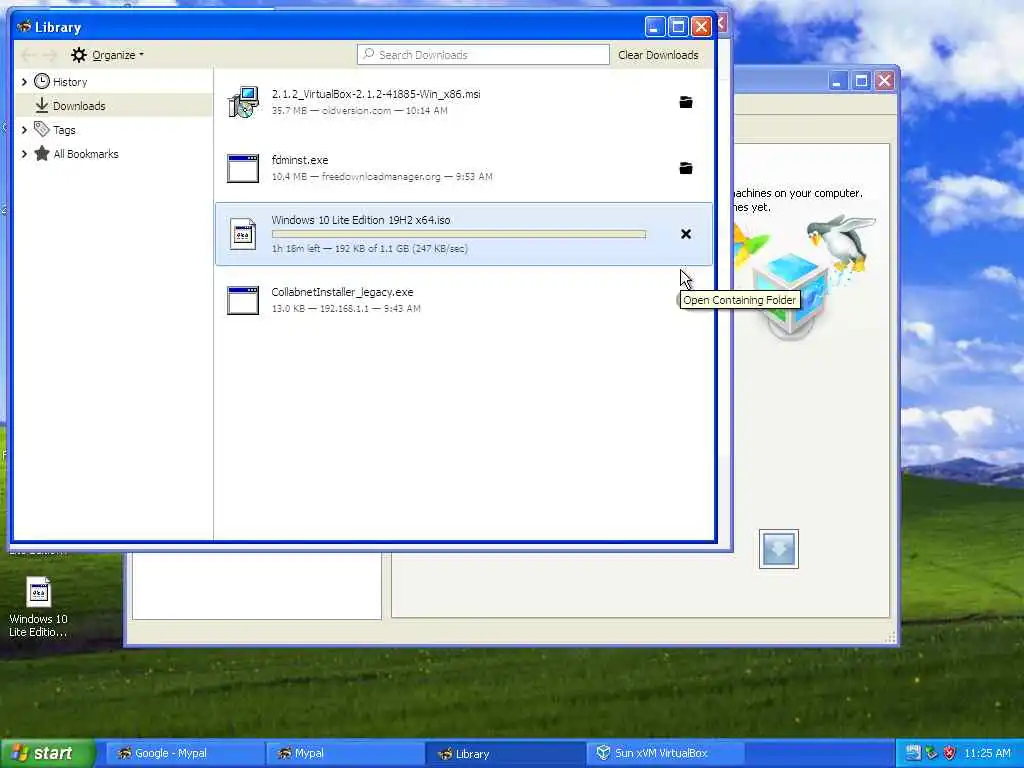Close the Library window

(701, 27)
